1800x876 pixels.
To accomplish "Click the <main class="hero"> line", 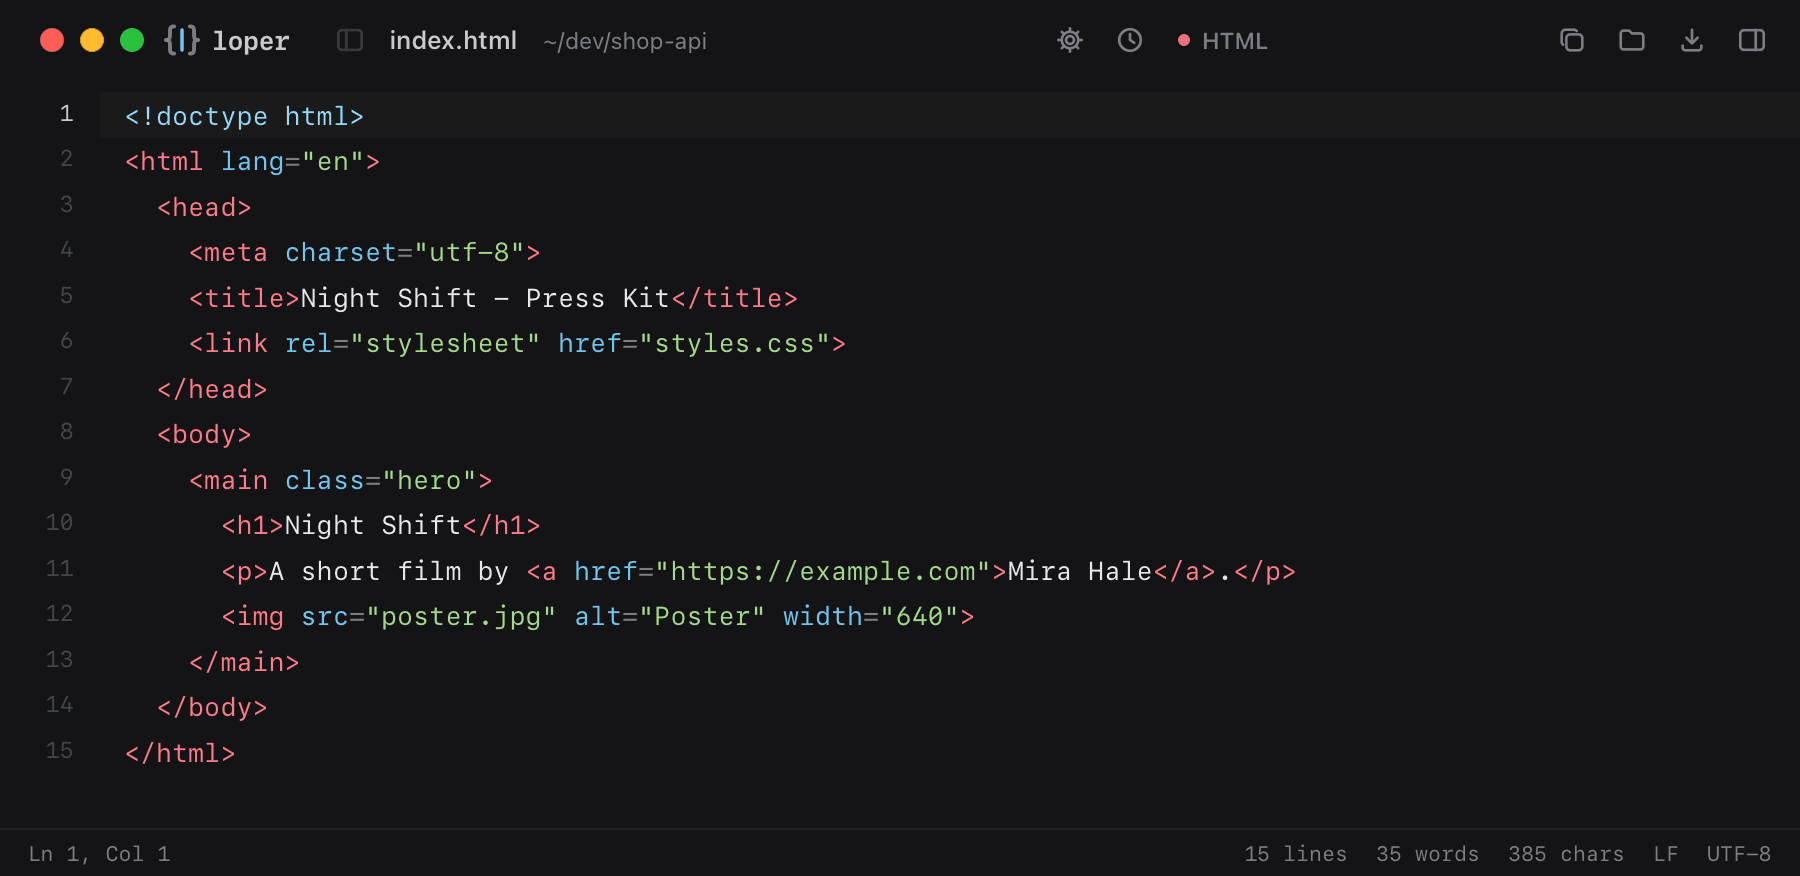I will point(341,480).
